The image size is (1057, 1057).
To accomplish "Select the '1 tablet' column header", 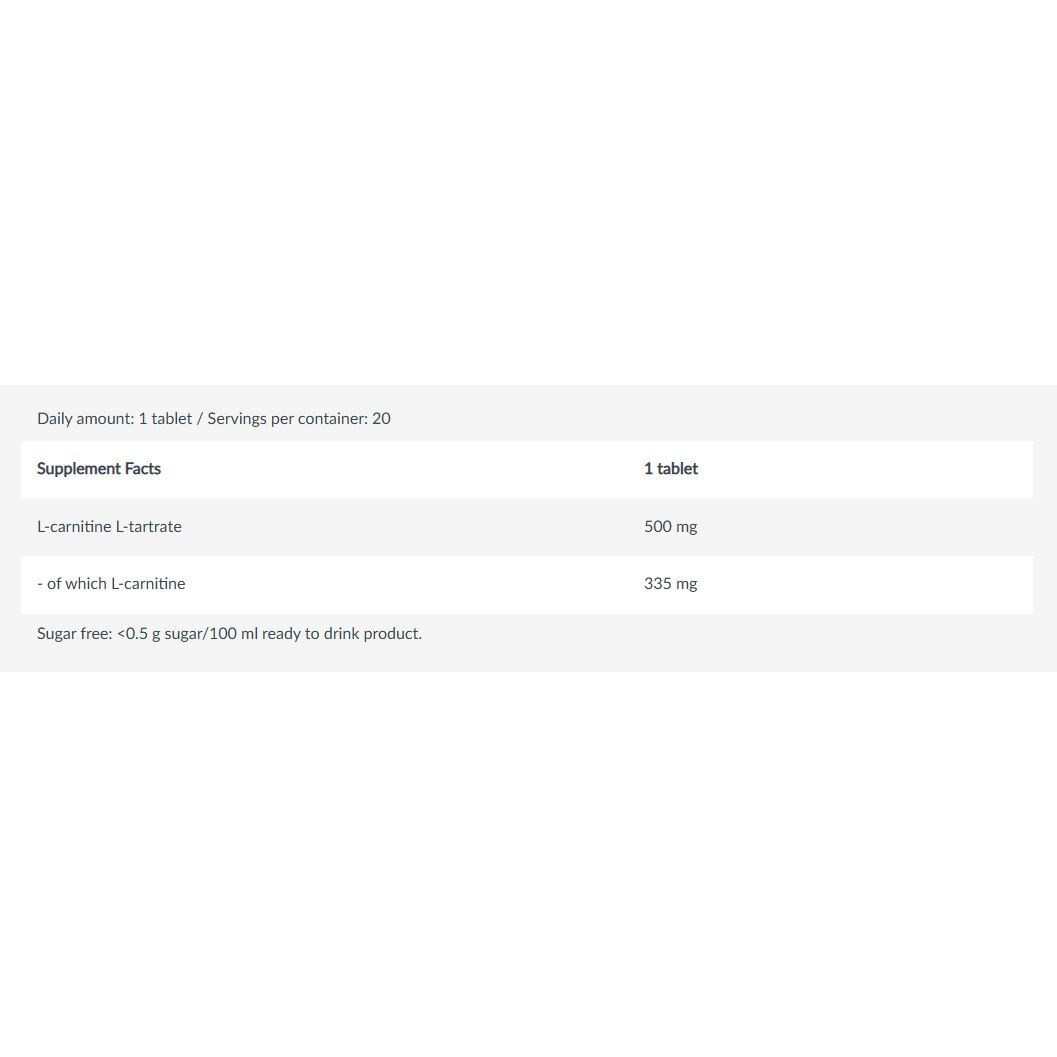I will click(671, 469).
